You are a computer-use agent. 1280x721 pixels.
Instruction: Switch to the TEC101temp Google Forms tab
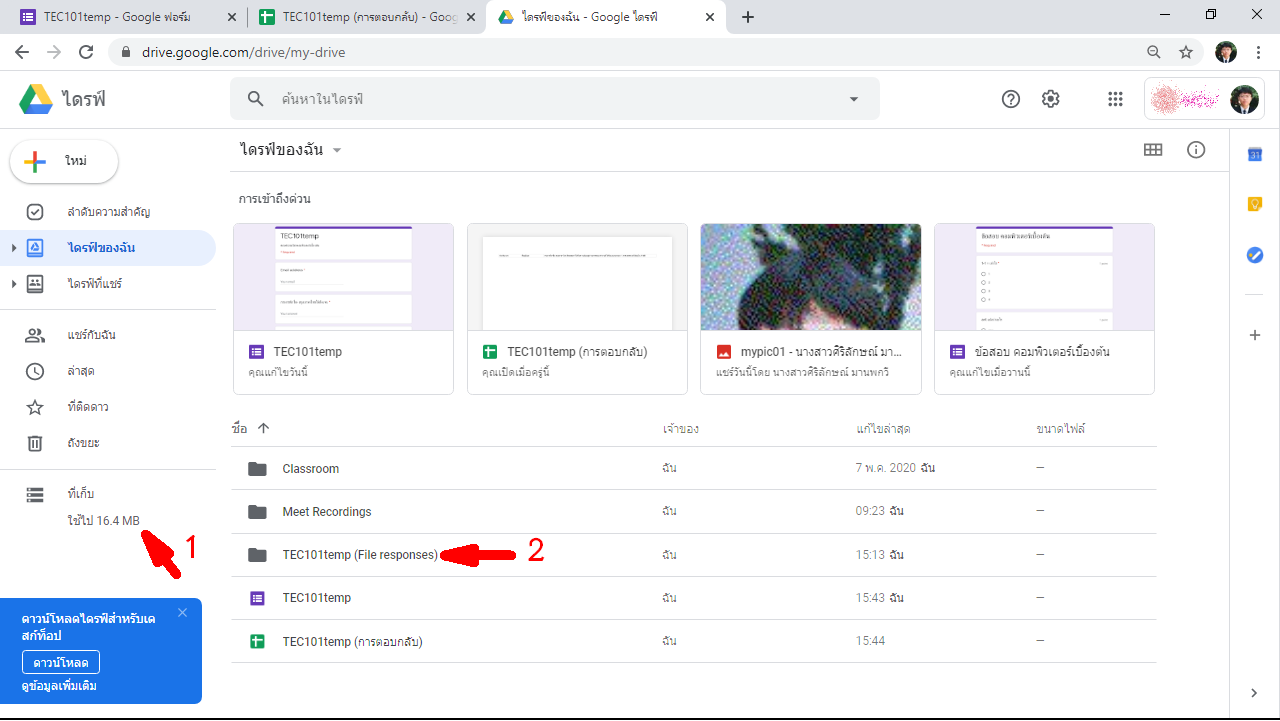(118, 17)
